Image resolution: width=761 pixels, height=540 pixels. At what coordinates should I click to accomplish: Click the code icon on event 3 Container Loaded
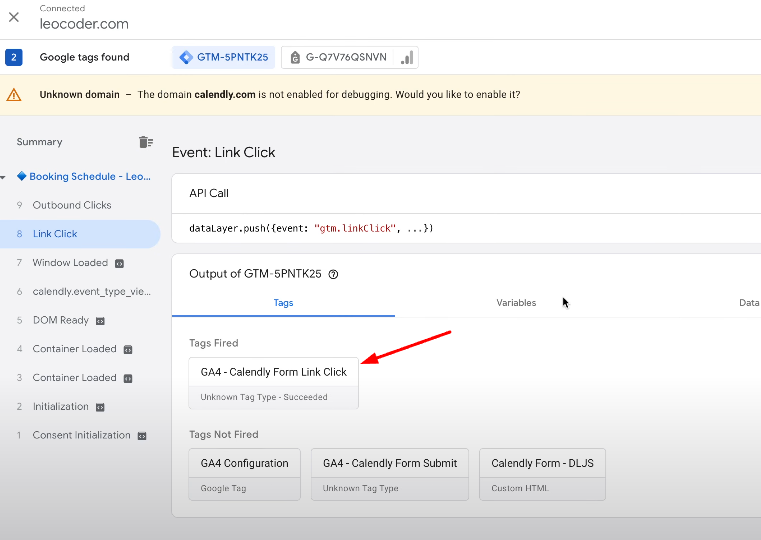click(x=128, y=378)
